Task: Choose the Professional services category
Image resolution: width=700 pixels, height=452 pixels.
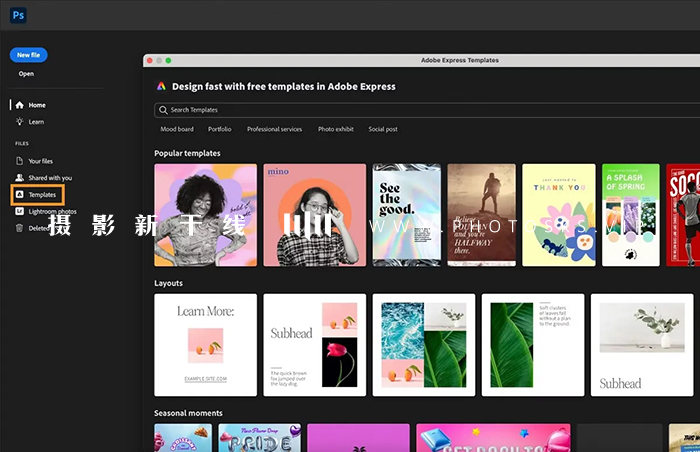Action: tap(274, 129)
